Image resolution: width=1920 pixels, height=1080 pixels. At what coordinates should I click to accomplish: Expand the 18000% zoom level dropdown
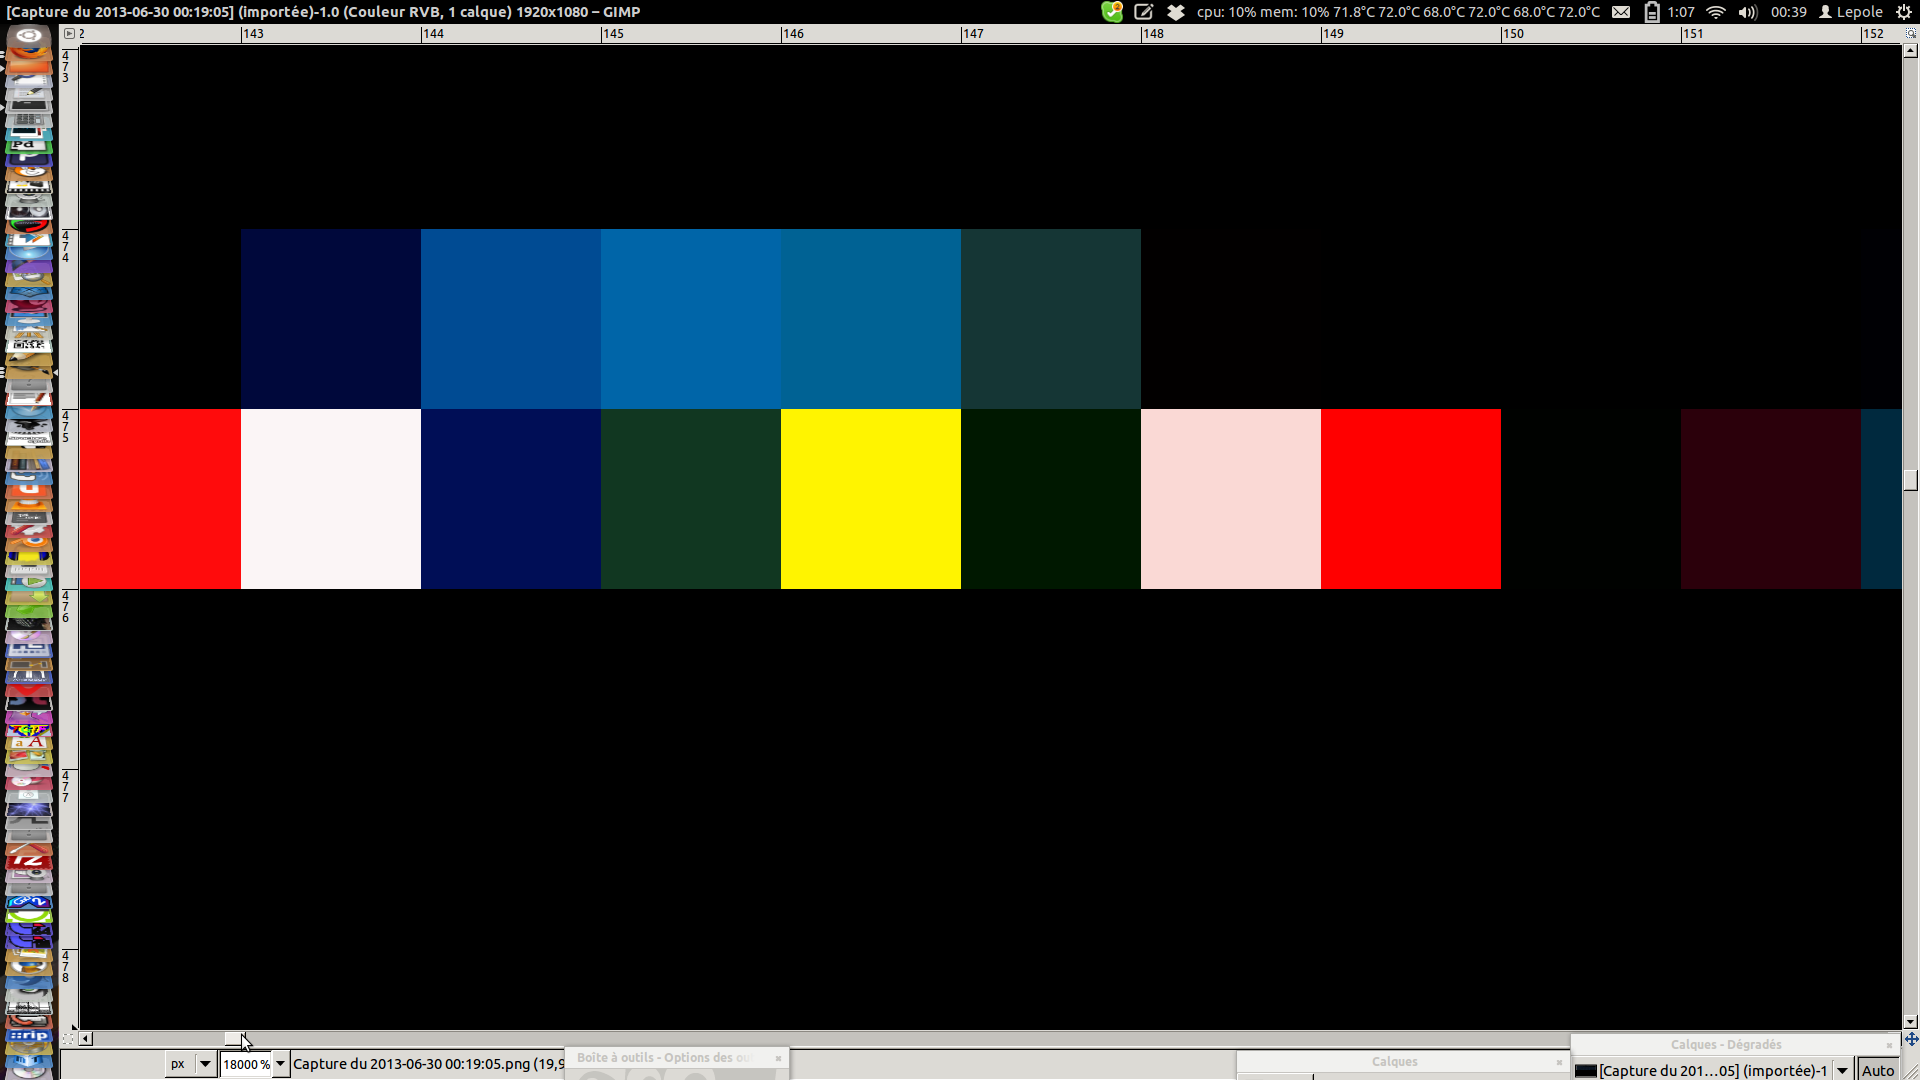point(281,1064)
